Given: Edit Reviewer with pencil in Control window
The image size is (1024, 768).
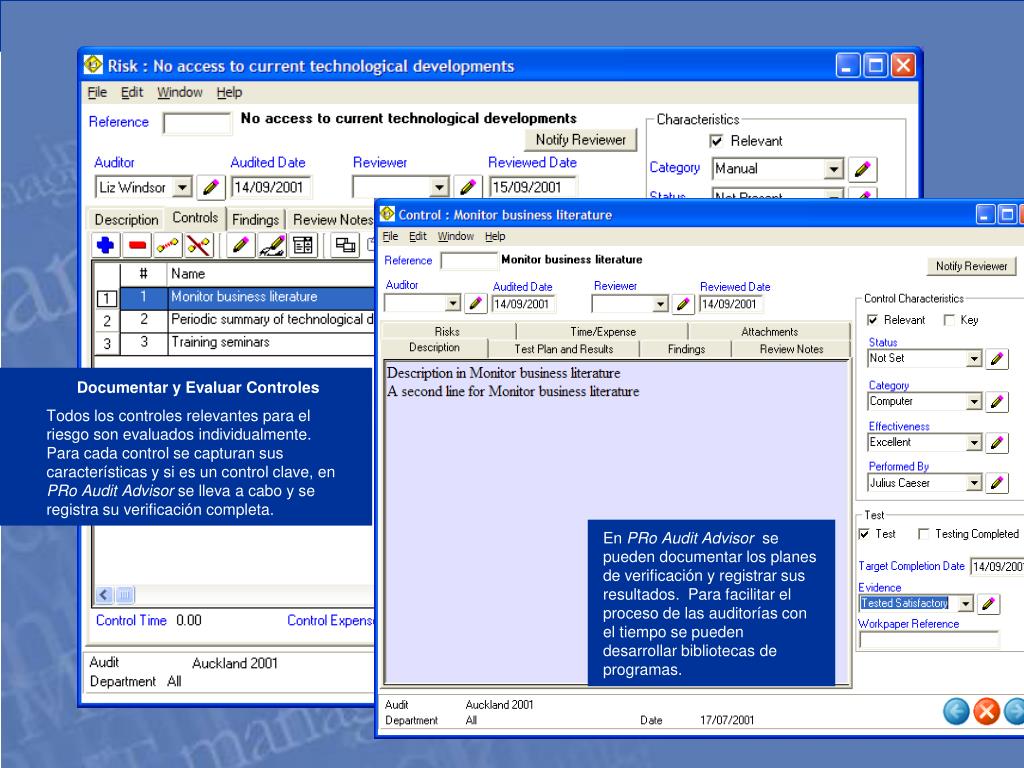Looking at the screenshot, I should click(x=682, y=304).
